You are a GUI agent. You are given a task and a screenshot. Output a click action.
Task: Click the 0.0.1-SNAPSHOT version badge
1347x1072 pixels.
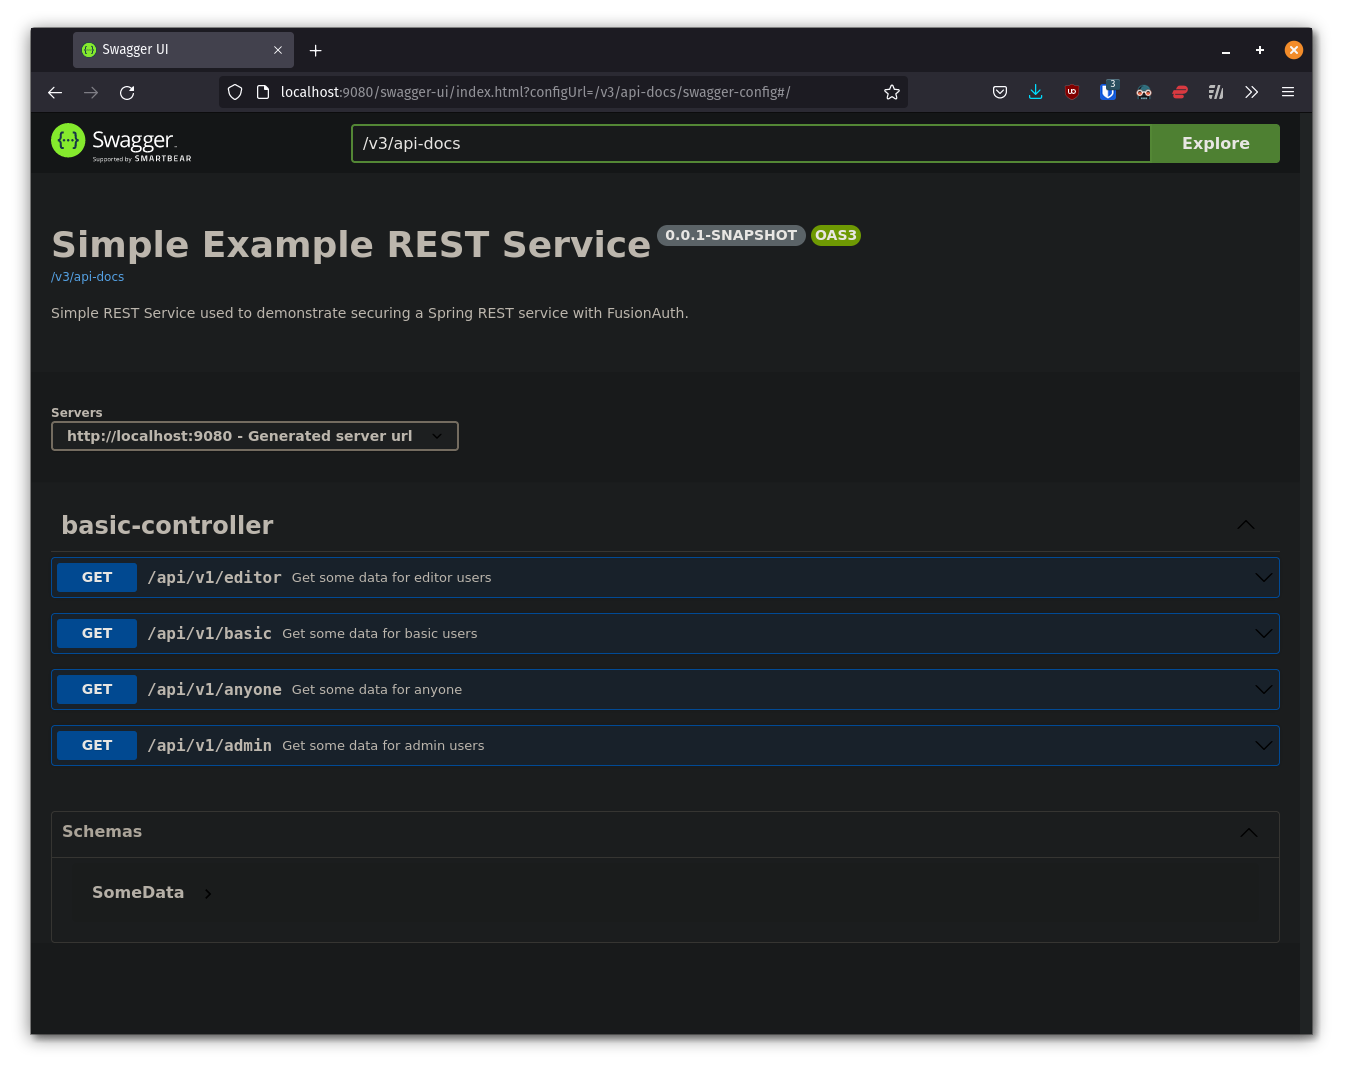coord(731,235)
